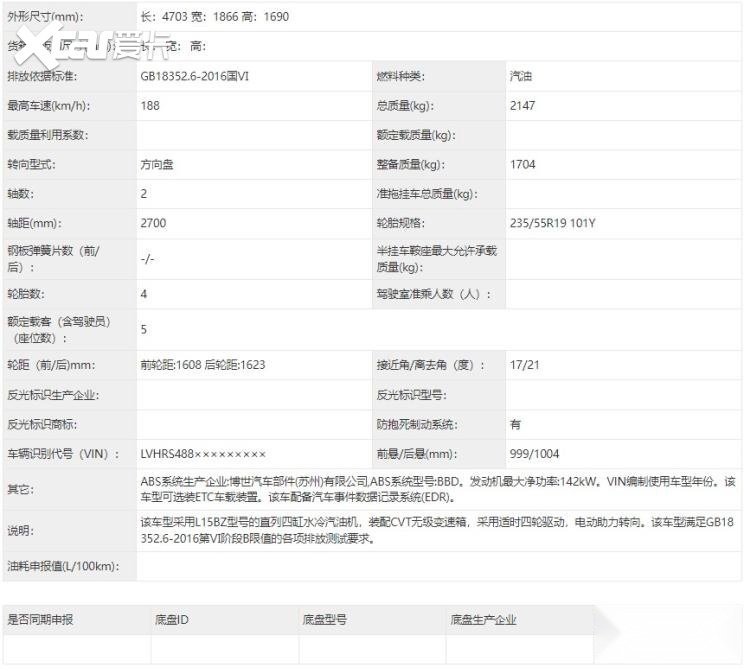Select the curb weight value 1704
The width and height of the screenshot is (744, 670).
[x=523, y=165]
